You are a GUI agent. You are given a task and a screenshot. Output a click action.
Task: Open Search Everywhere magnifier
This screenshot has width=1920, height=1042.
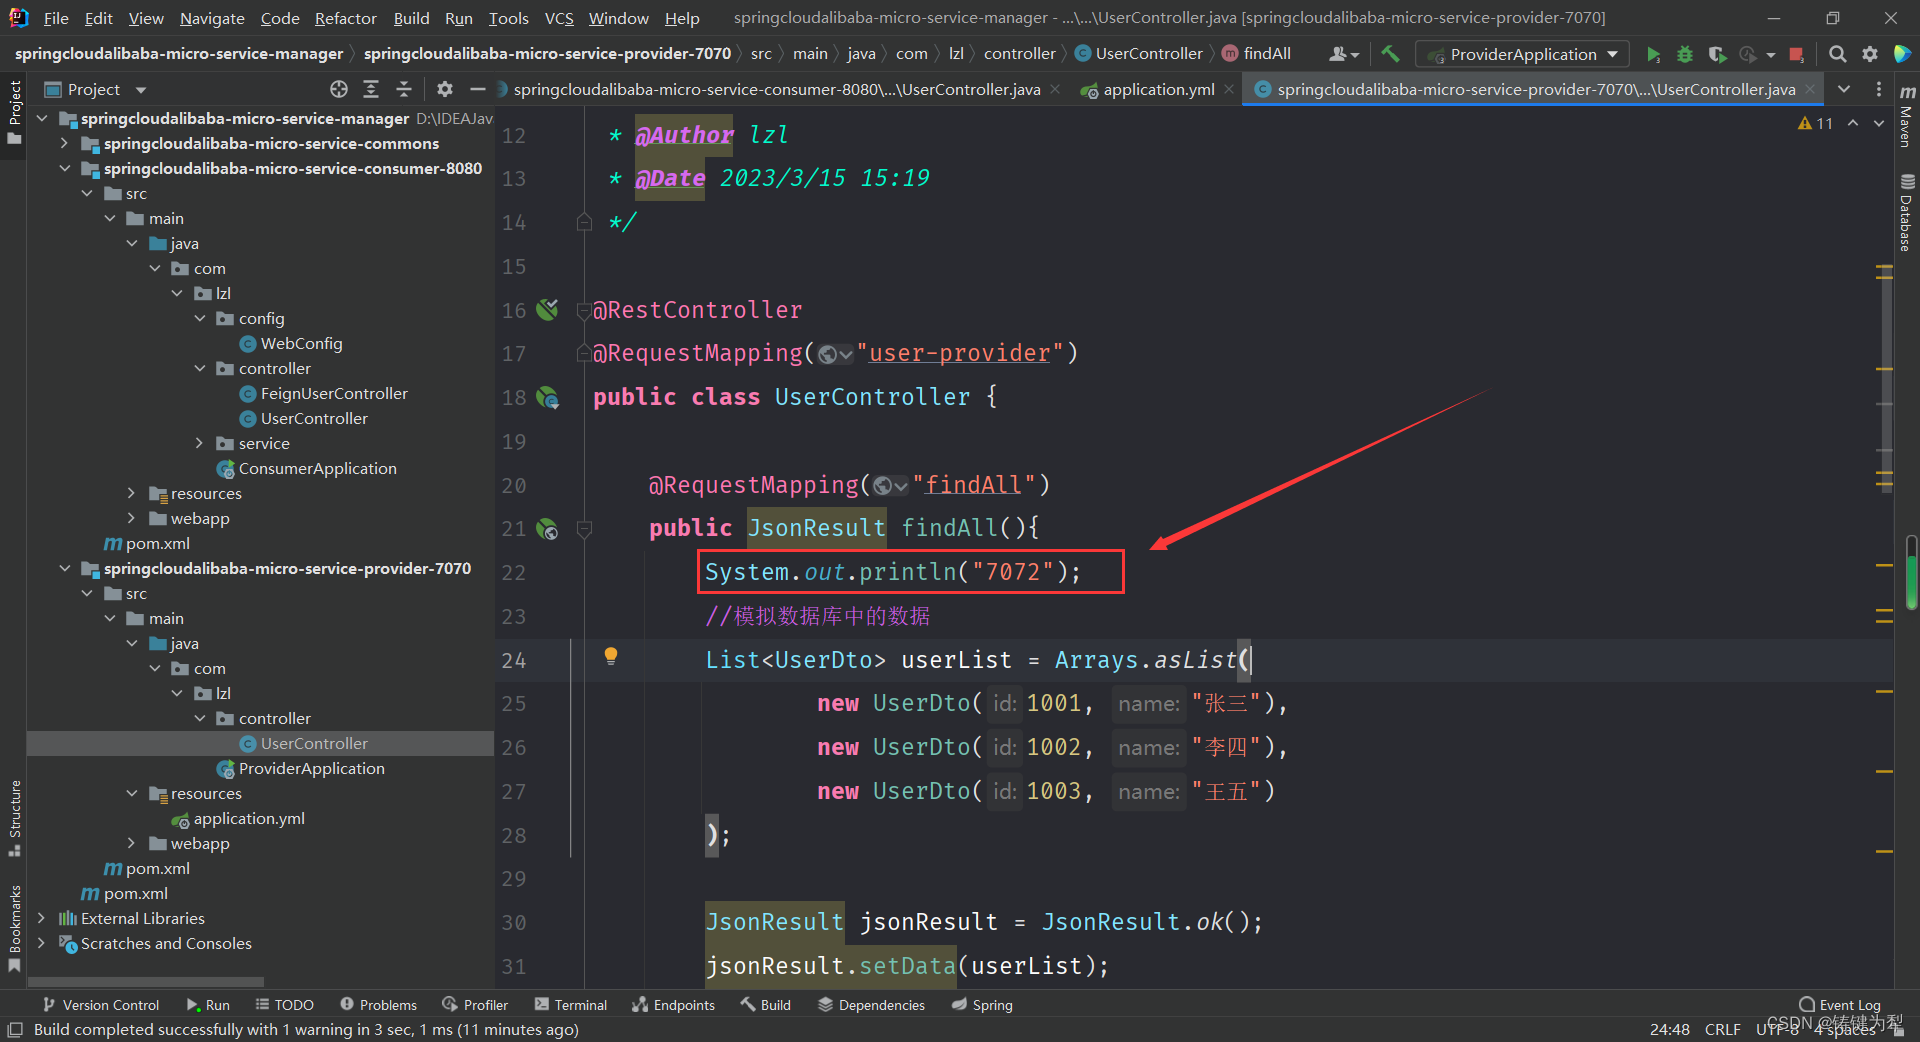tap(1837, 54)
